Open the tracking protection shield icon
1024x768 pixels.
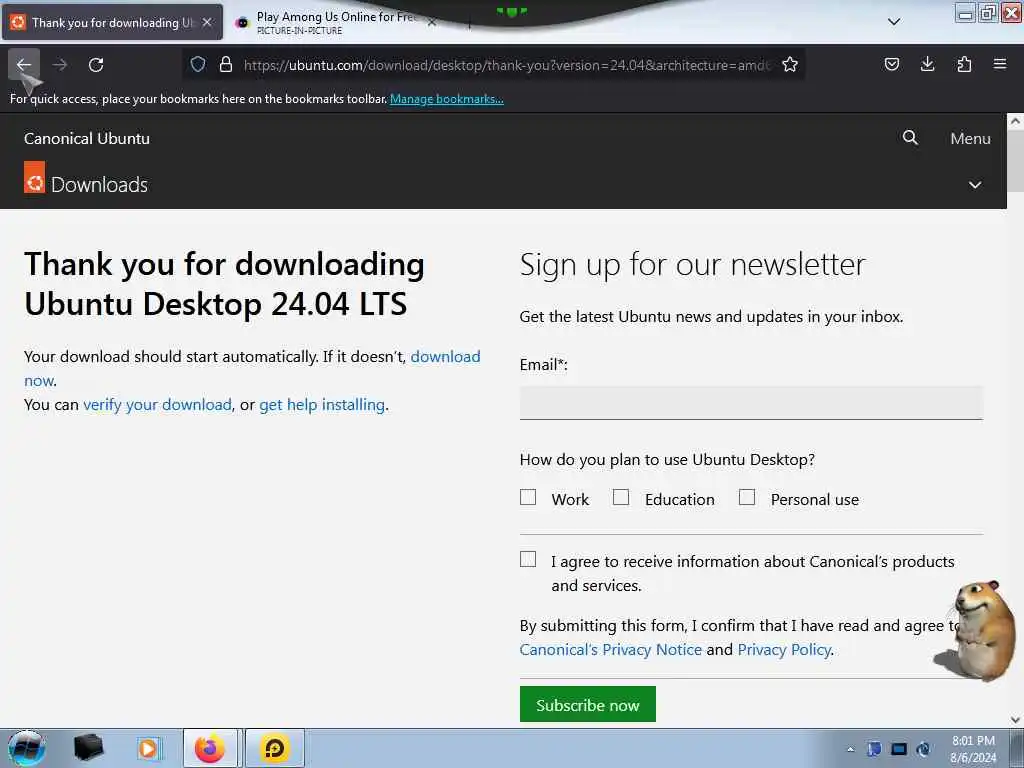click(198, 64)
